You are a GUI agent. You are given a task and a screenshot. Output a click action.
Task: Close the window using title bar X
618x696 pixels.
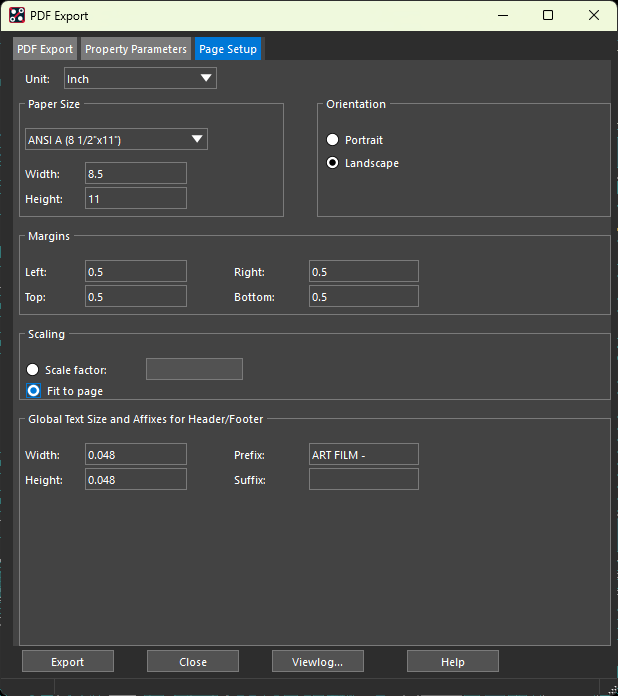point(594,16)
